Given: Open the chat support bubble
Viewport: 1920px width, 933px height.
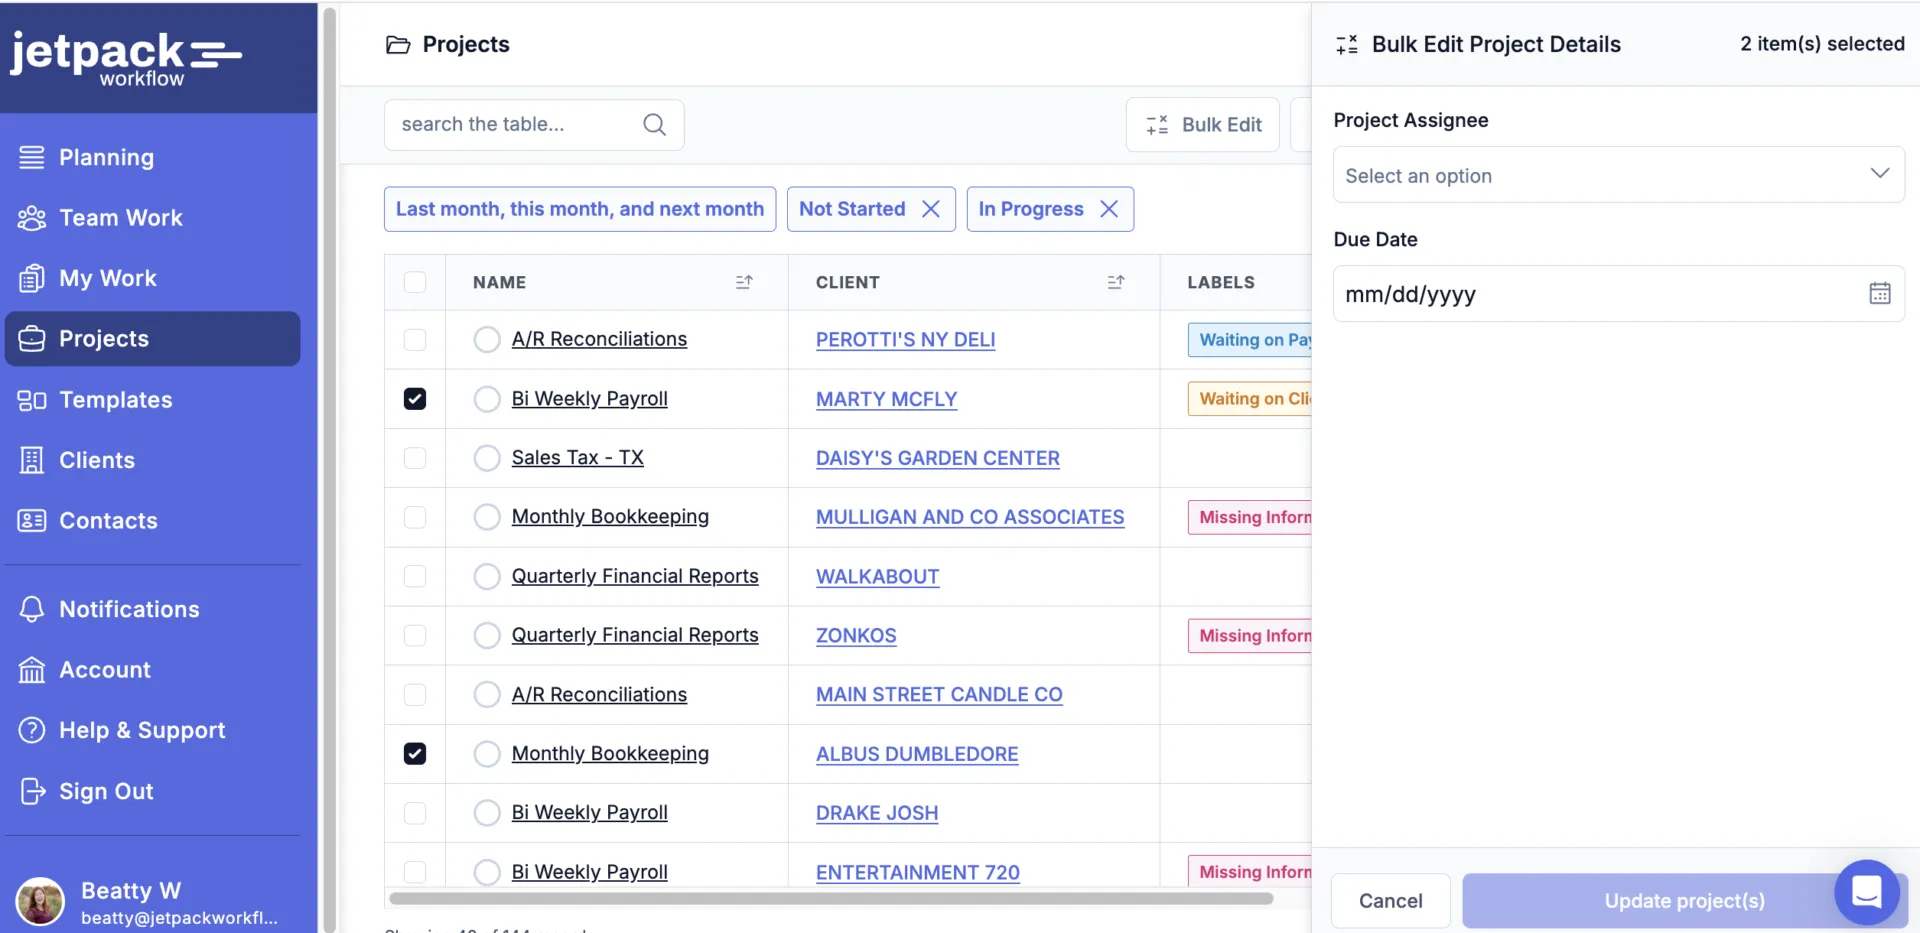Looking at the screenshot, I should (x=1867, y=892).
